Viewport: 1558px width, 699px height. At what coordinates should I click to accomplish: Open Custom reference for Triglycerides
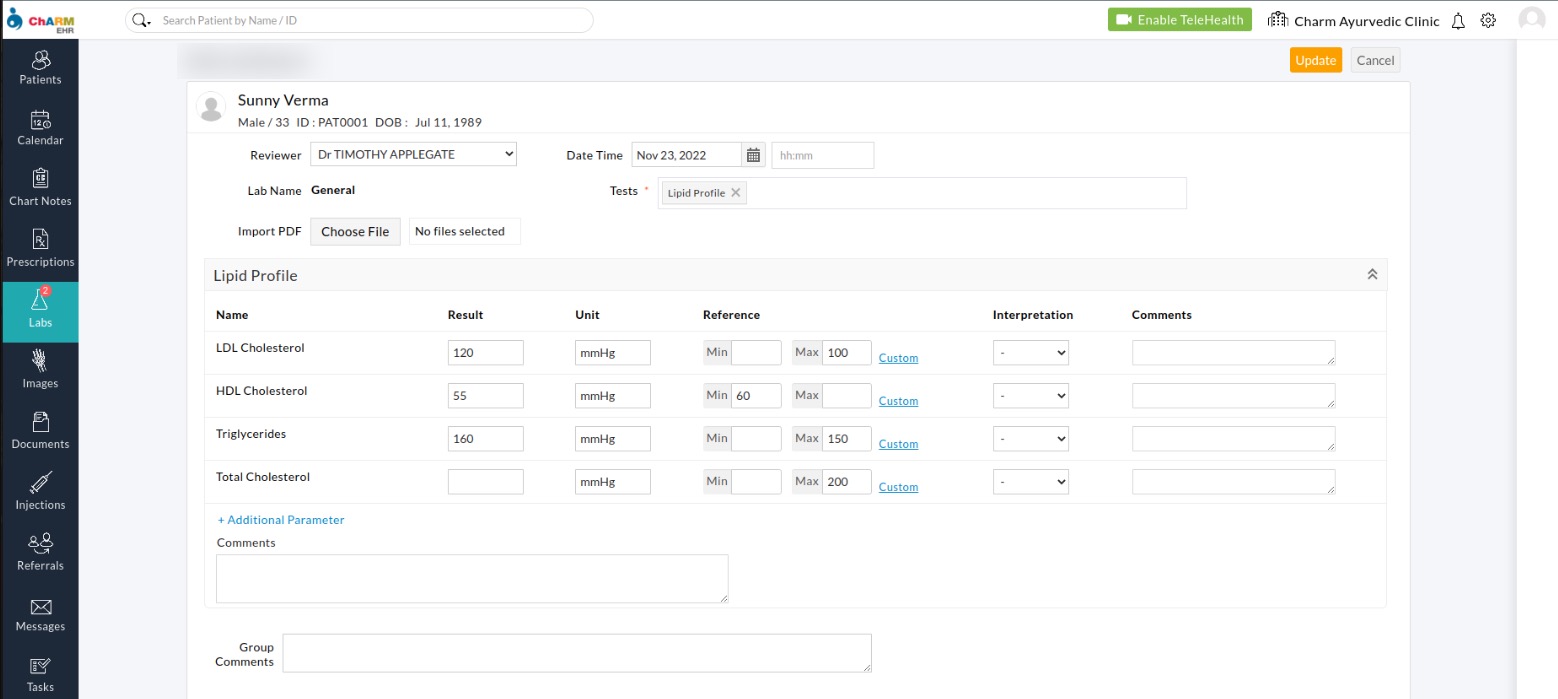point(897,443)
